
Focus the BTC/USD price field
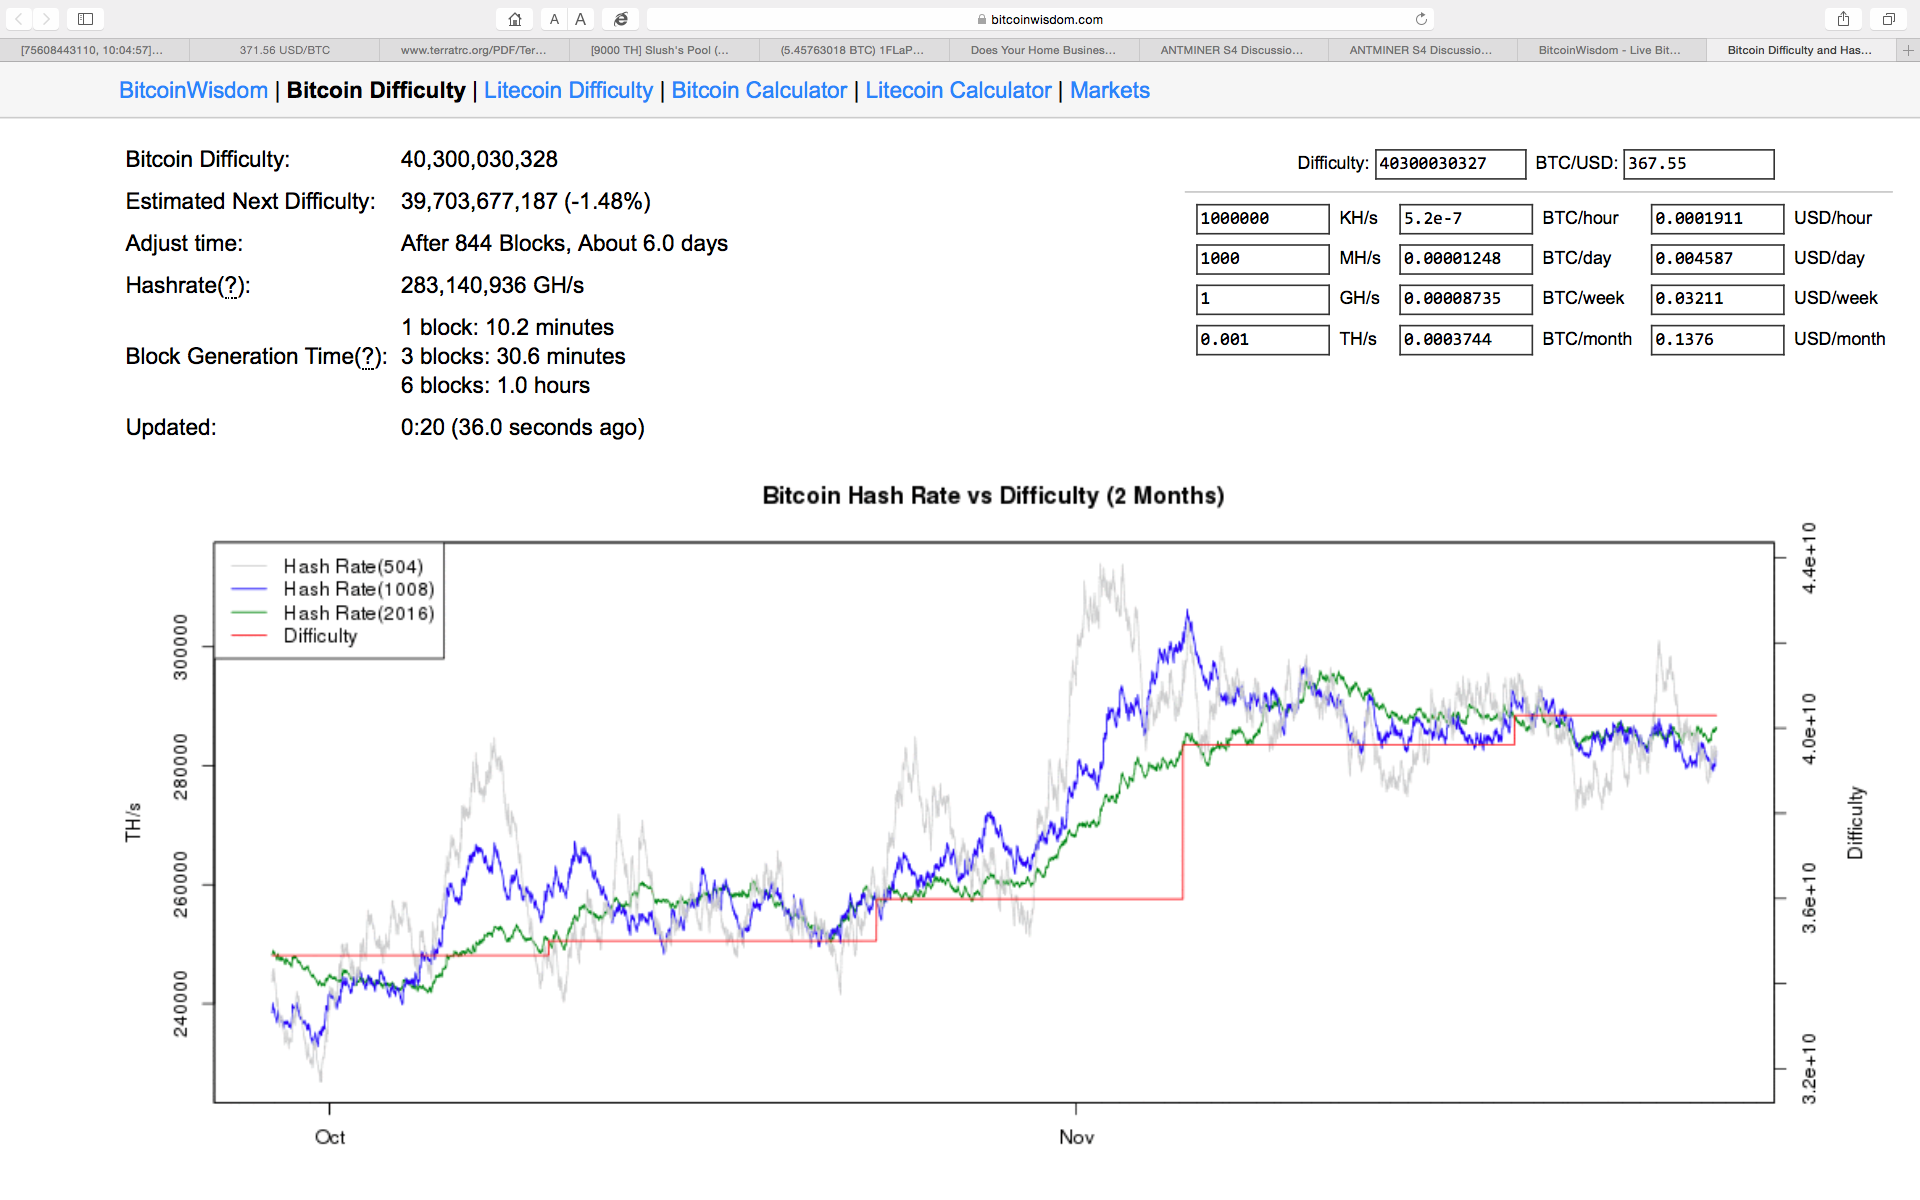1698,164
